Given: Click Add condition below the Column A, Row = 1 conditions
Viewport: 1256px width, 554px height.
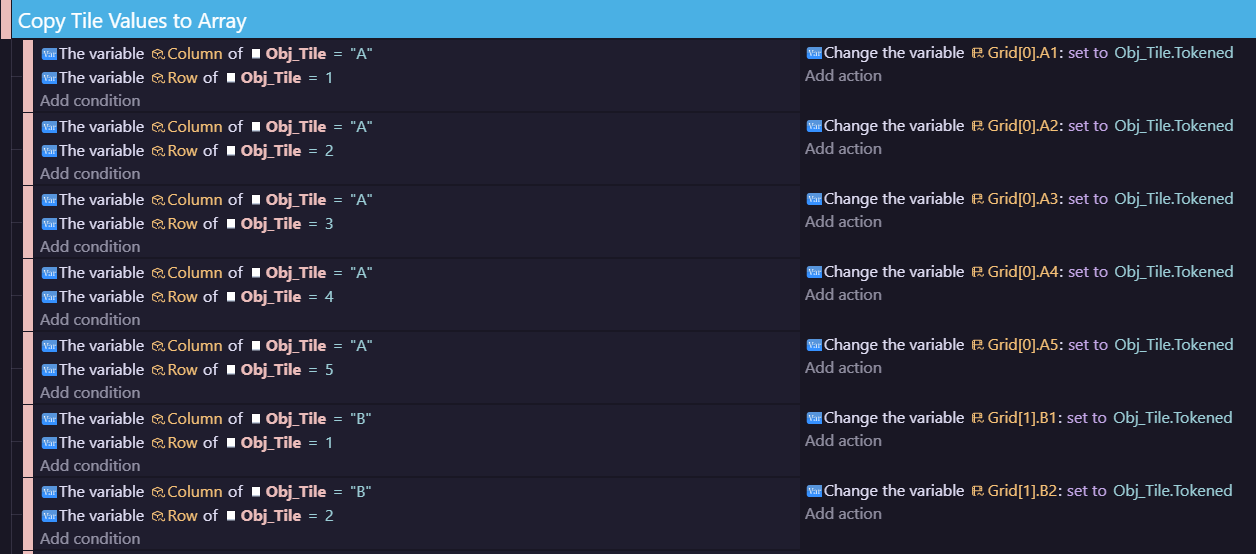Looking at the screenshot, I should [x=90, y=100].
